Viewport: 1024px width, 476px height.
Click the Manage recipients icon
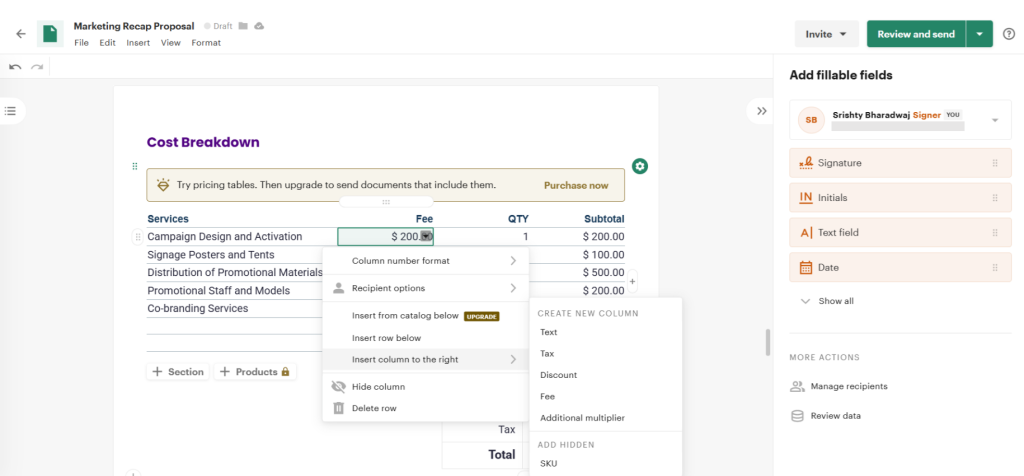click(797, 386)
